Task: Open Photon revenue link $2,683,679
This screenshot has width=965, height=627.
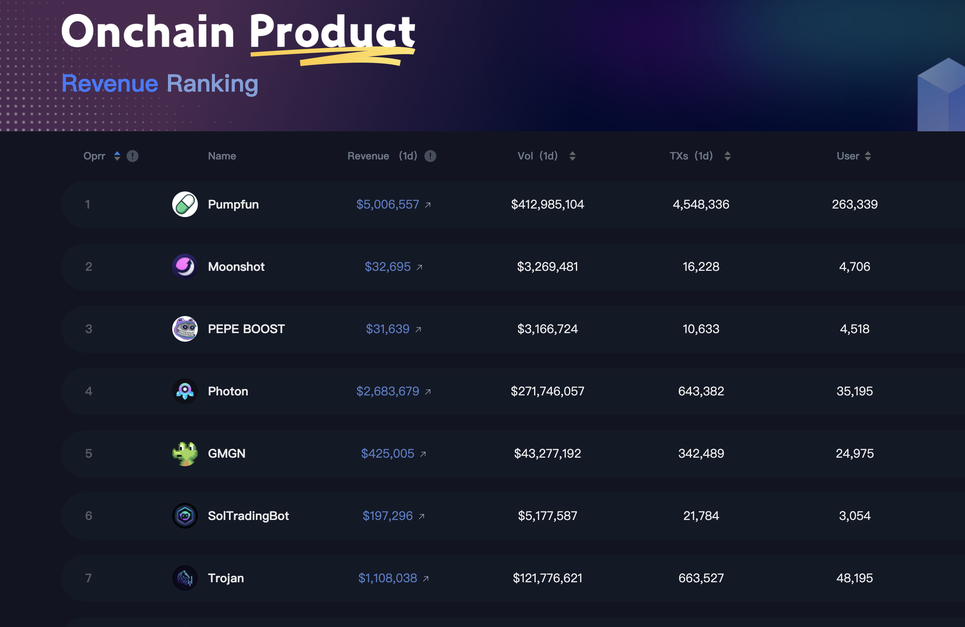Action: pos(387,391)
